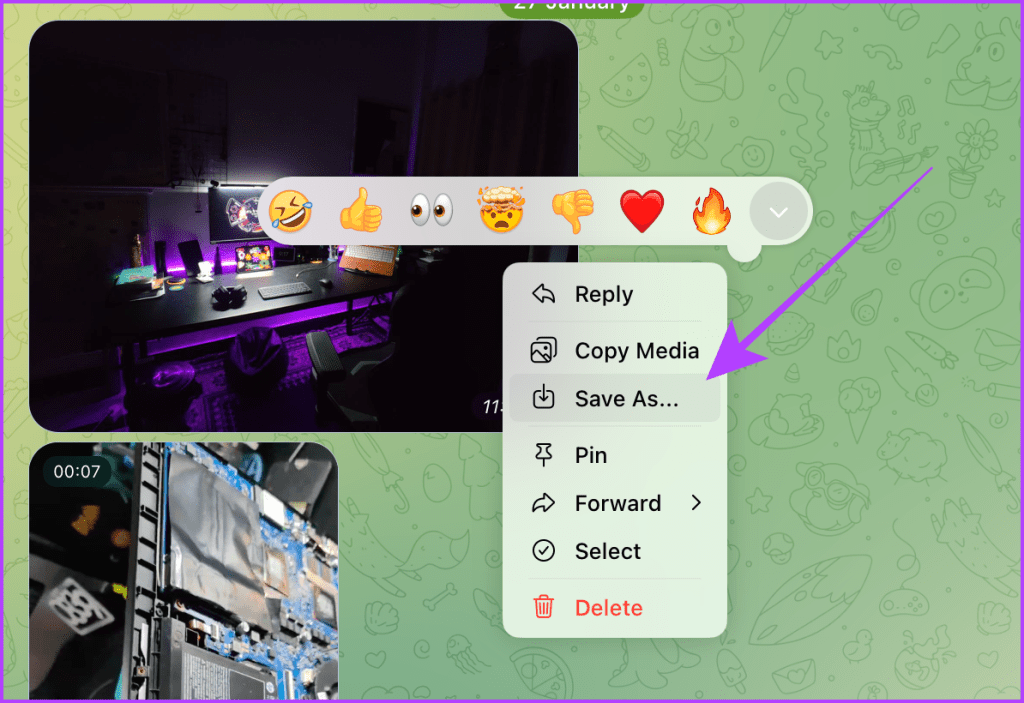React with the thumbs up emoji
The image size is (1024, 703).
[x=361, y=211]
